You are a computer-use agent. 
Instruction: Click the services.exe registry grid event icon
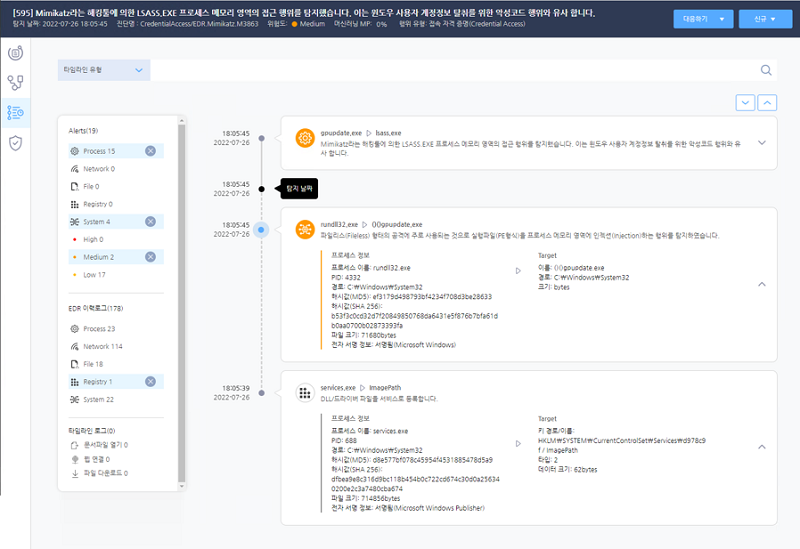point(305,393)
